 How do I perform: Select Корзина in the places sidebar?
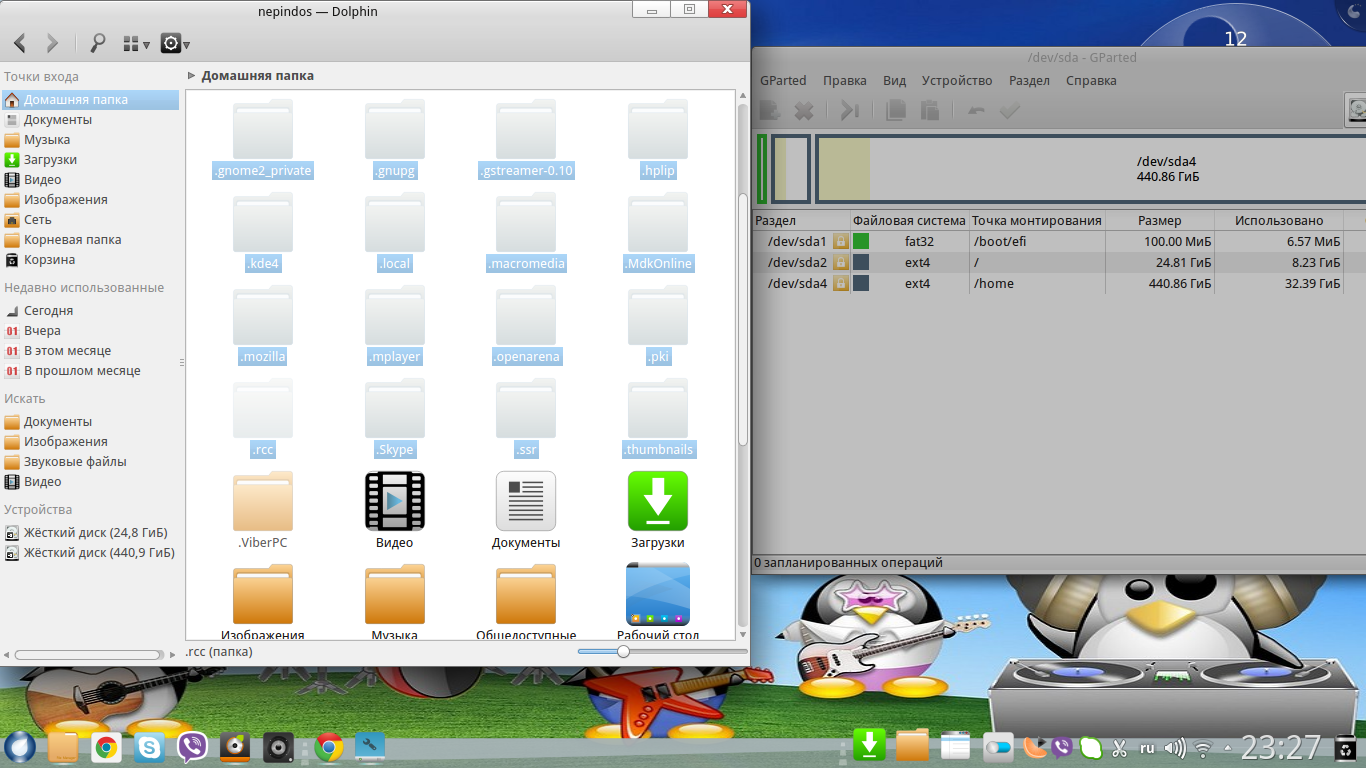(x=49, y=260)
